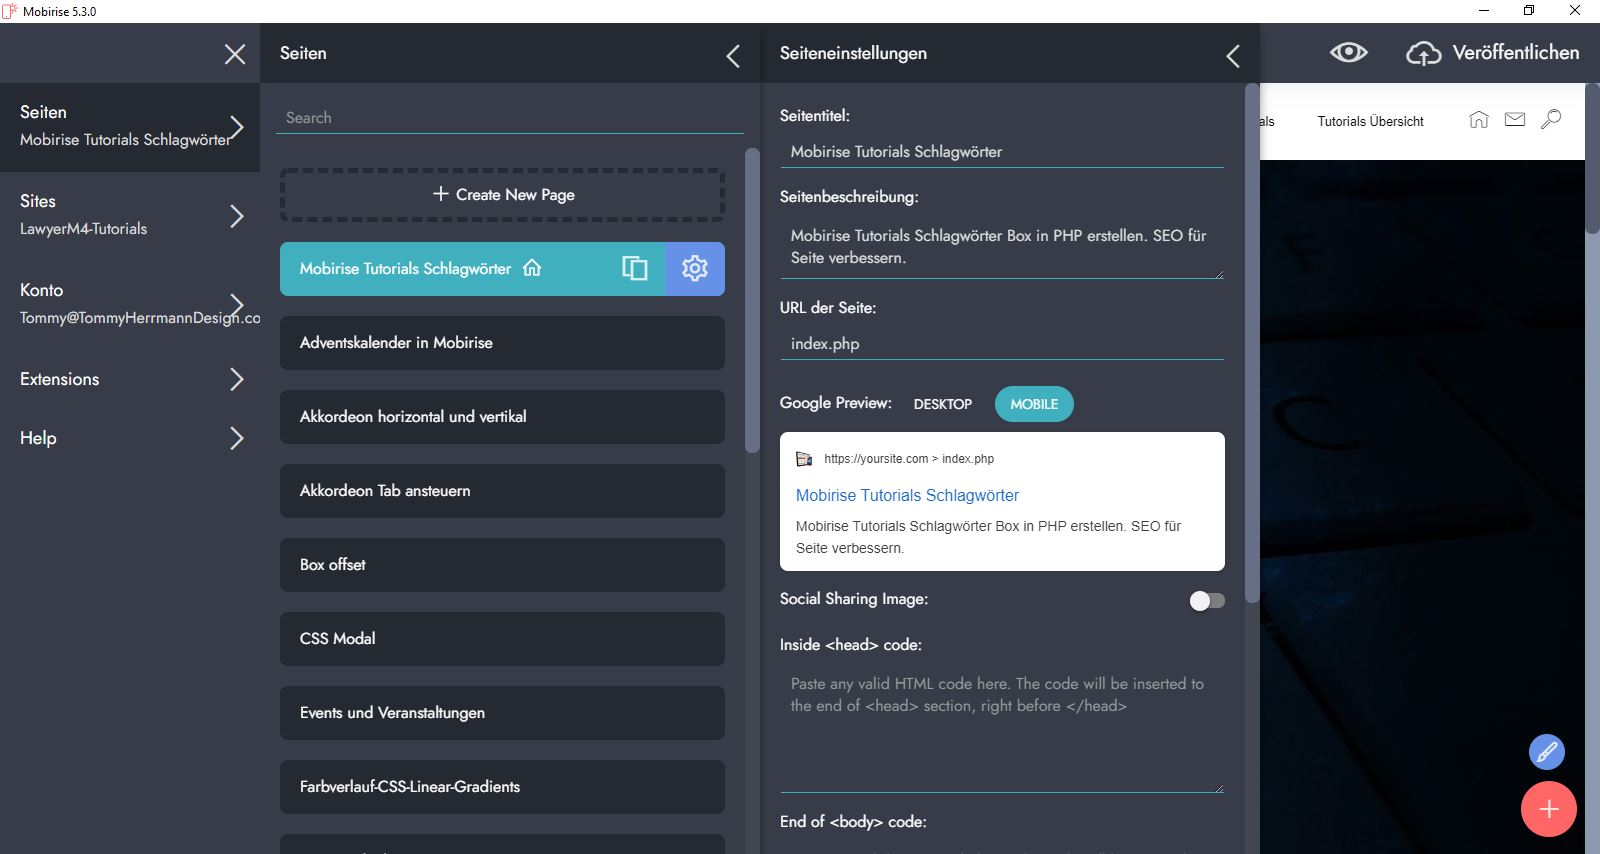Select Mobile Google Preview tab
1600x854 pixels.
tap(1034, 404)
